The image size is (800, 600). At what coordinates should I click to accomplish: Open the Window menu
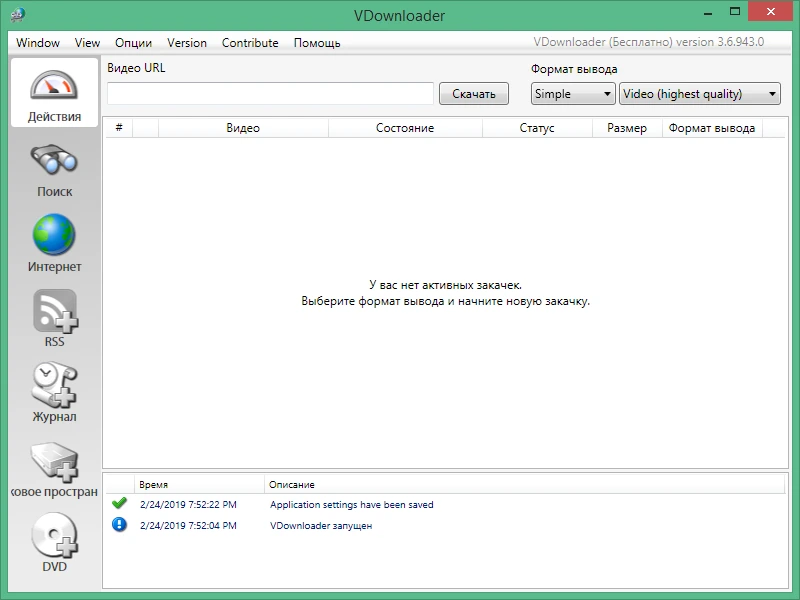[x=38, y=43]
